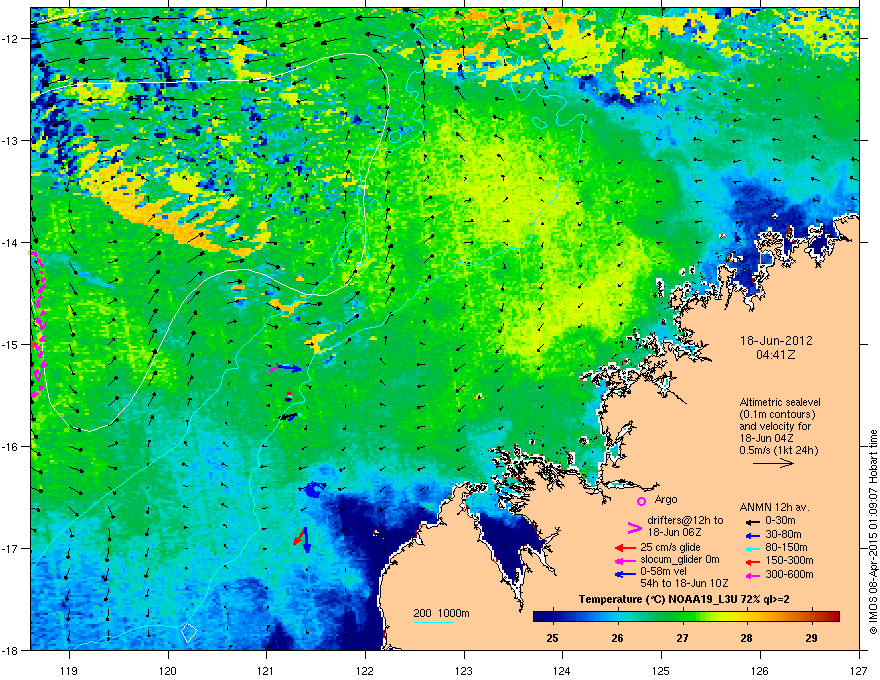
Task: Click the magenta drifters chevron symbol in legend
Action: point(634,528)
